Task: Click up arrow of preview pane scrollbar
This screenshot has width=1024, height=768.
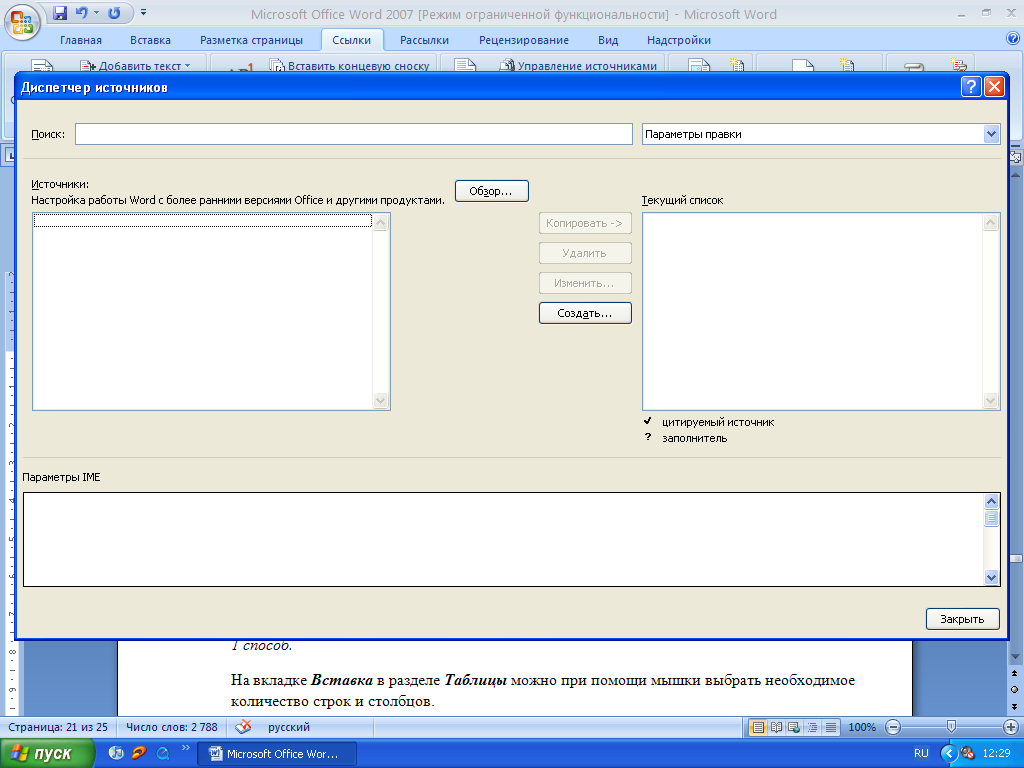Action: 991,502
